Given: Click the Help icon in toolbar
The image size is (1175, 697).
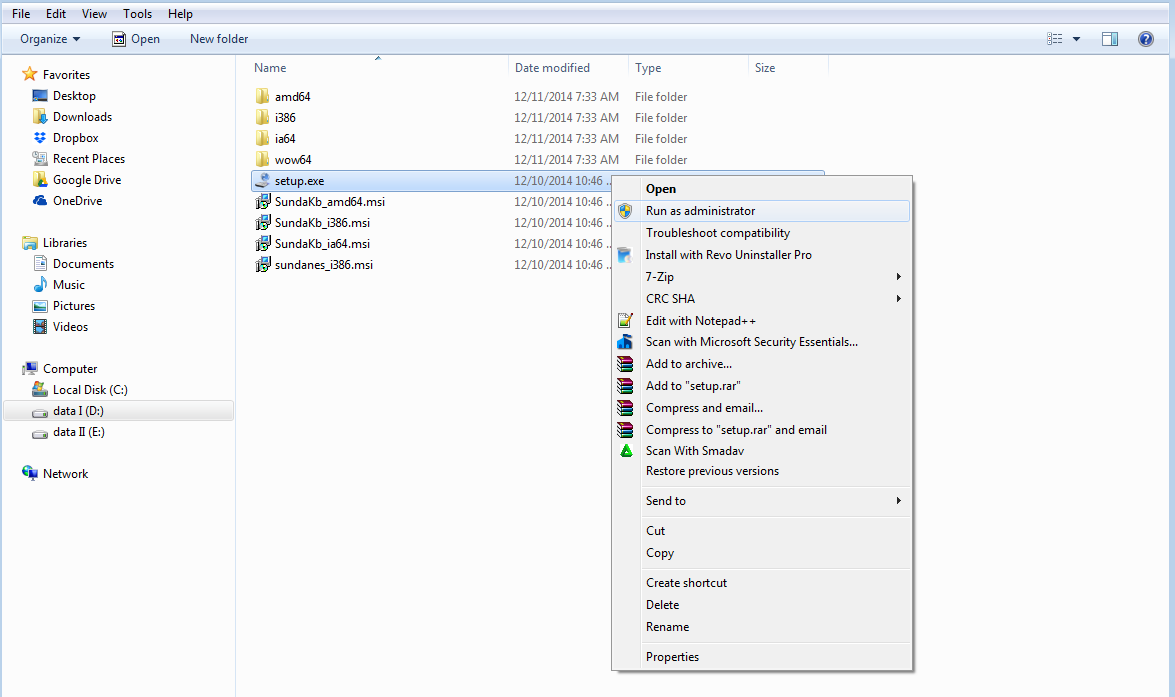Looking at the screenshot, I should (x=1146, y=39).
